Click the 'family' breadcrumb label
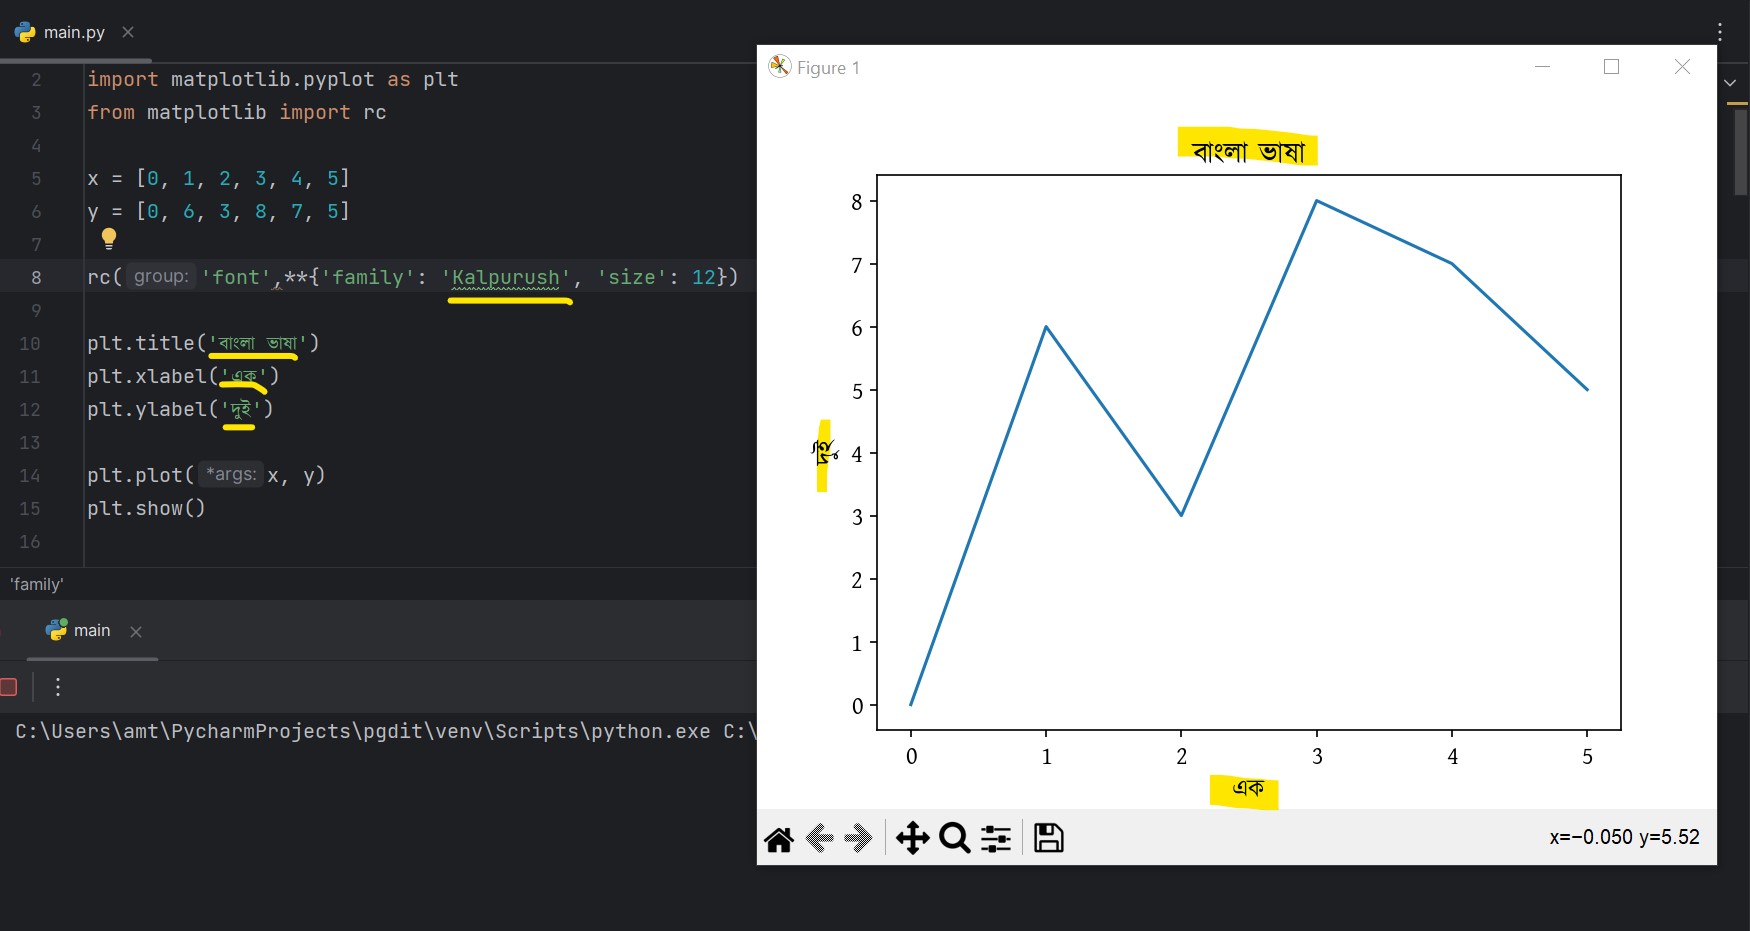This screenshot has width=1750, height=931. click(x=37, y=585)
